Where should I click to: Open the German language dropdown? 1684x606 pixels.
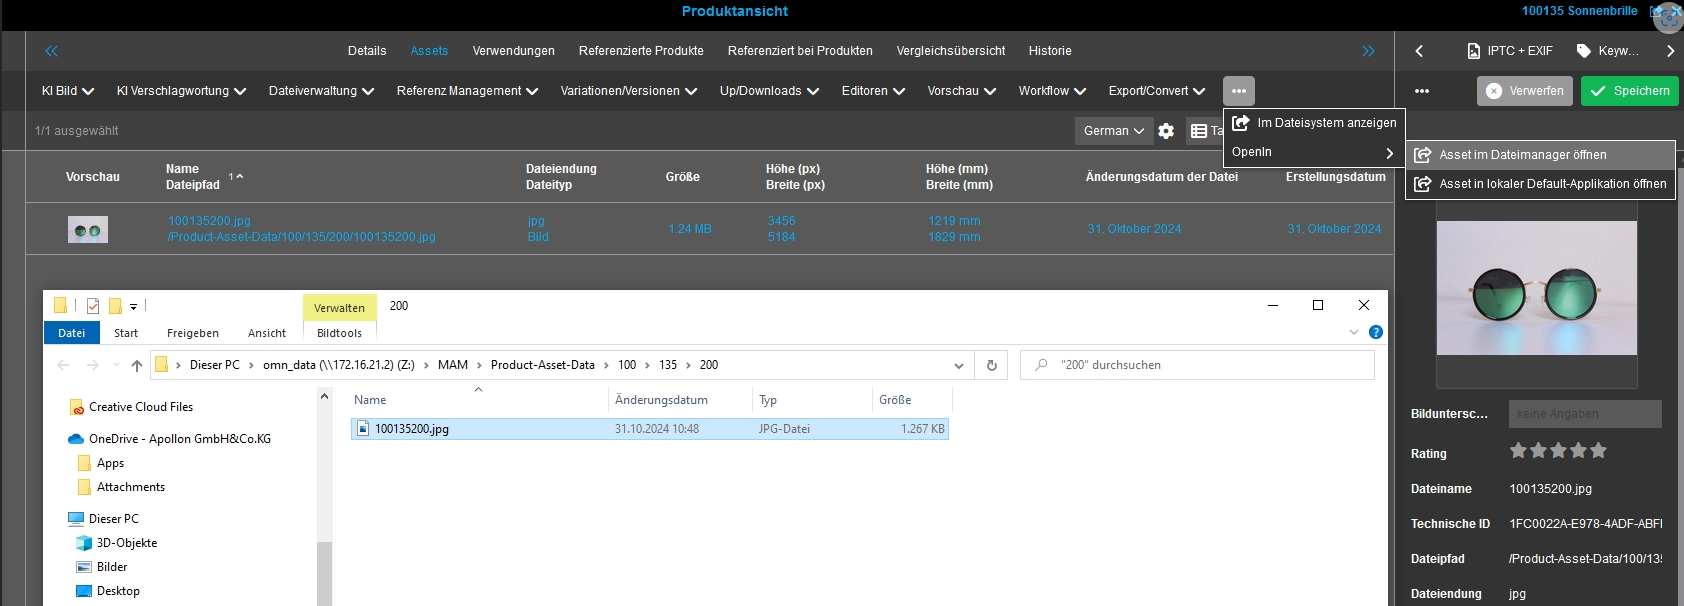pos(1113,131)
